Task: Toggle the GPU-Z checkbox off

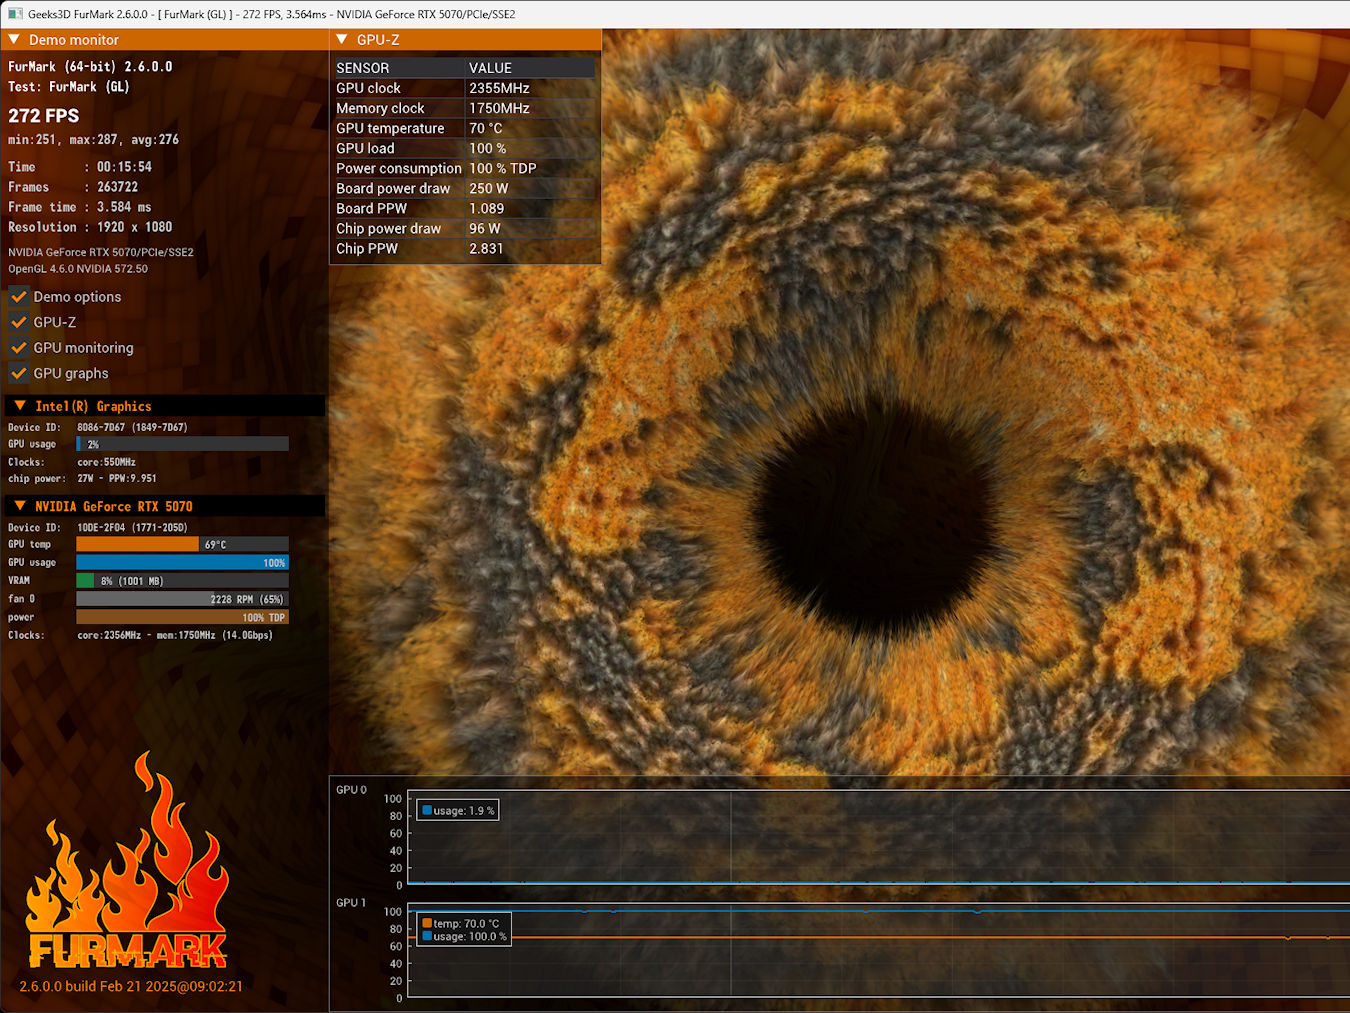Action: point(19,322)
